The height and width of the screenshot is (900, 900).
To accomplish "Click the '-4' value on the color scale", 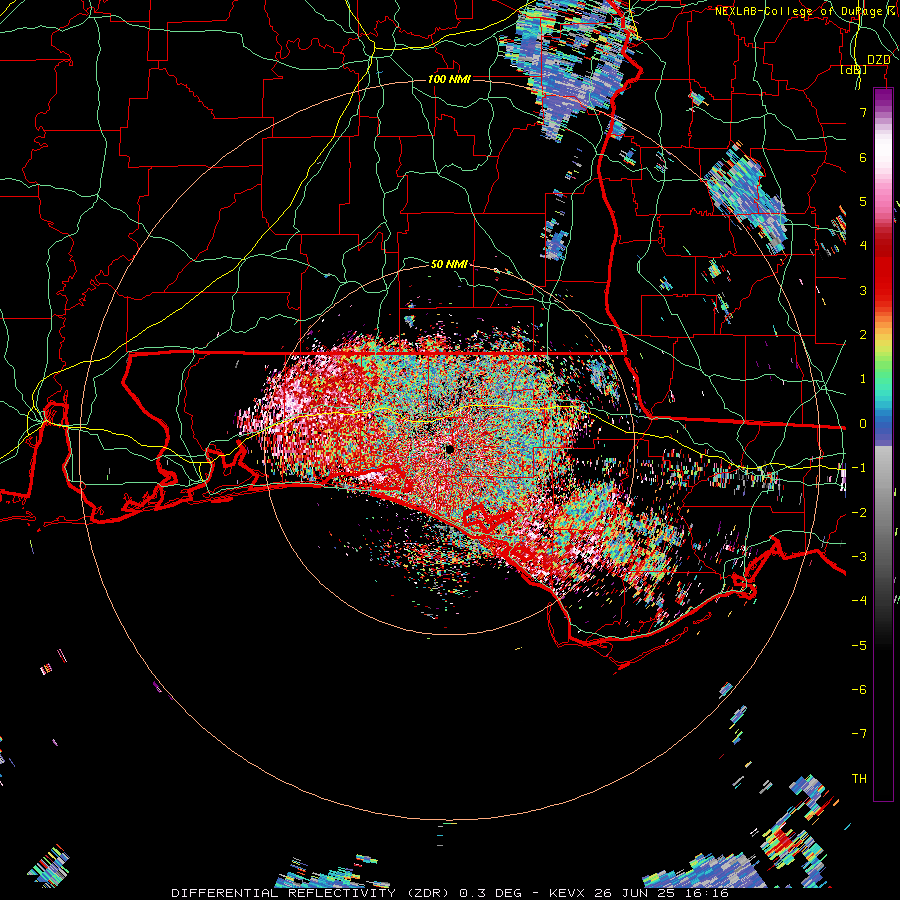I will pyautogui.click(x=859, y=601).
